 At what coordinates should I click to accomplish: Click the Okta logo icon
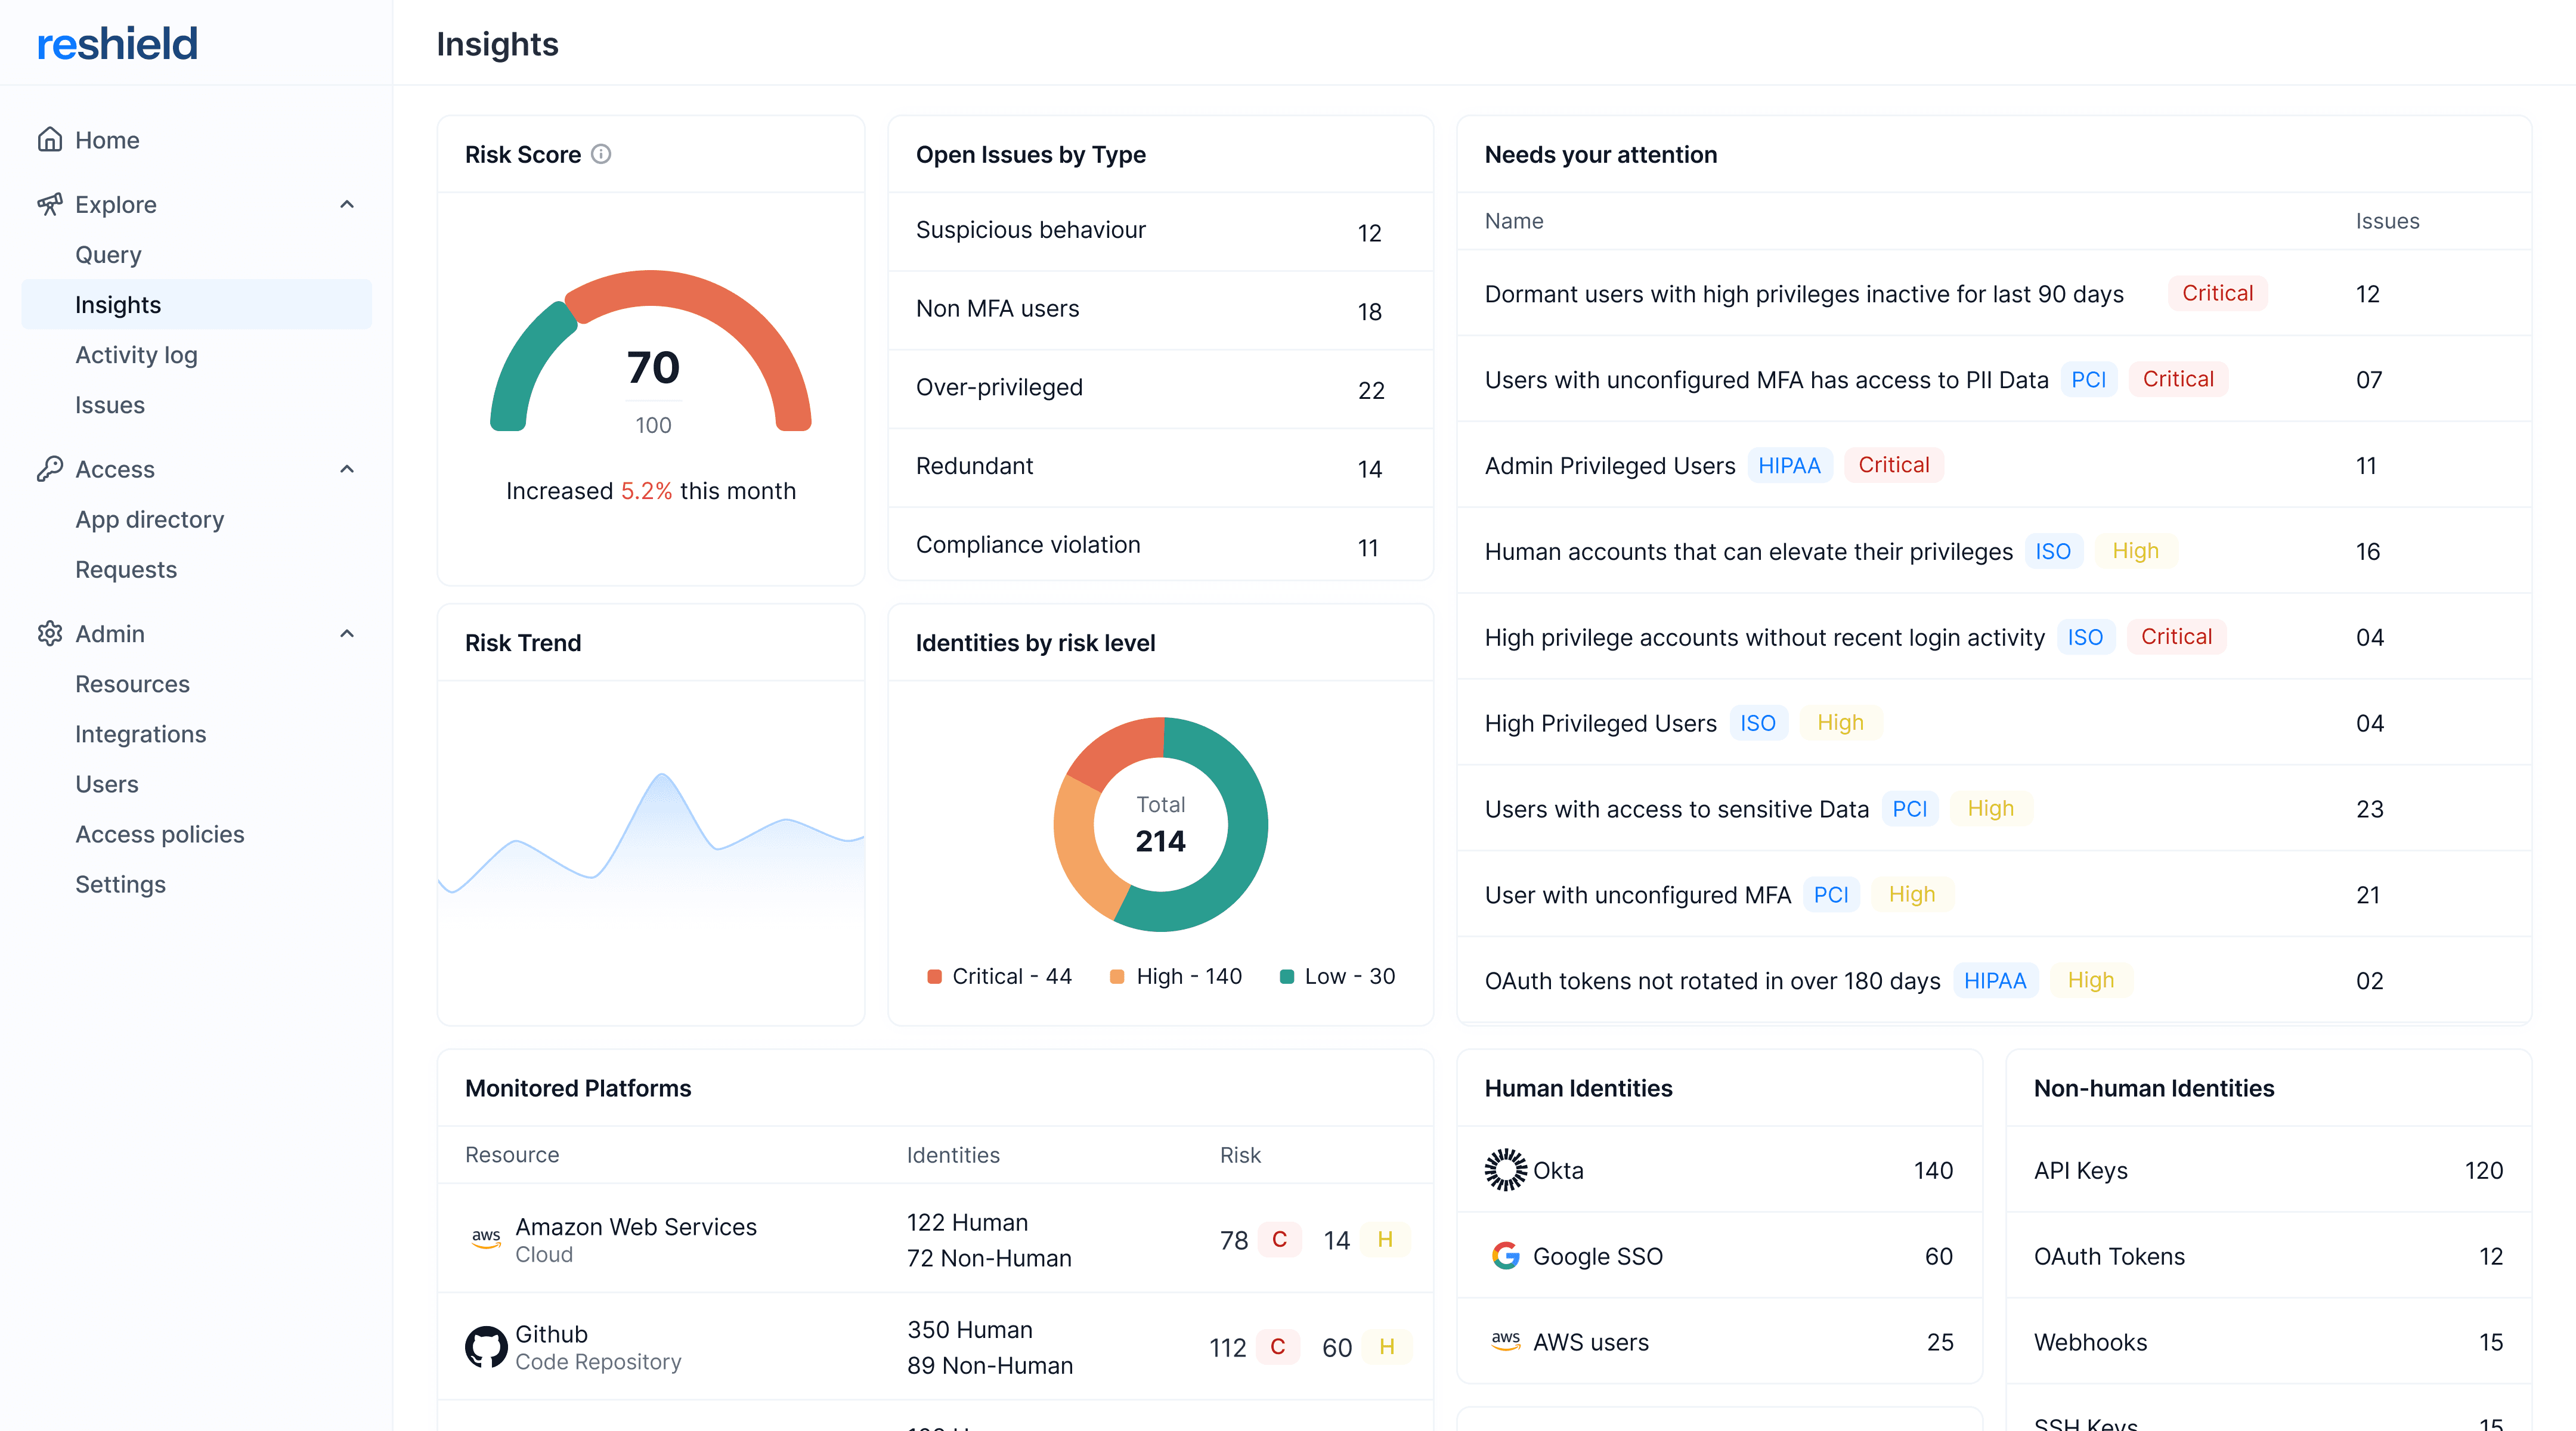(x=1505, y=1170)
